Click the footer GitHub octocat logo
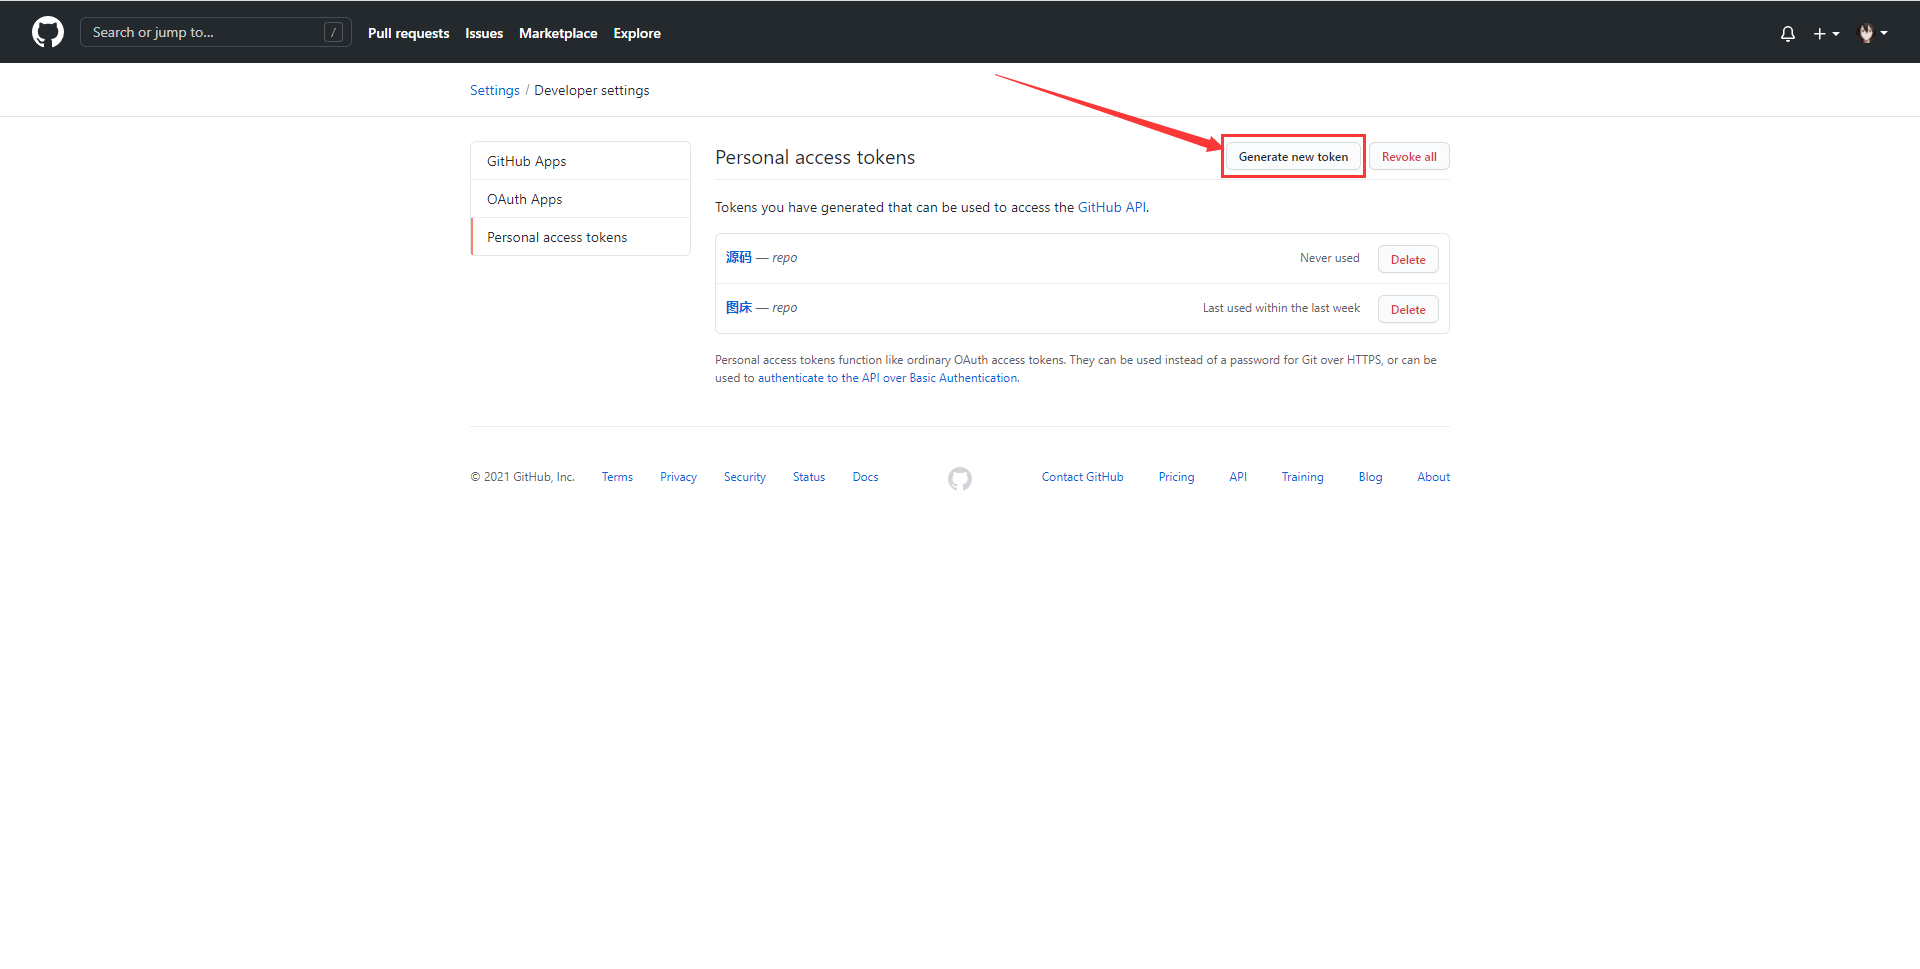The image size is (1920, 969). [x=960, y=479]
